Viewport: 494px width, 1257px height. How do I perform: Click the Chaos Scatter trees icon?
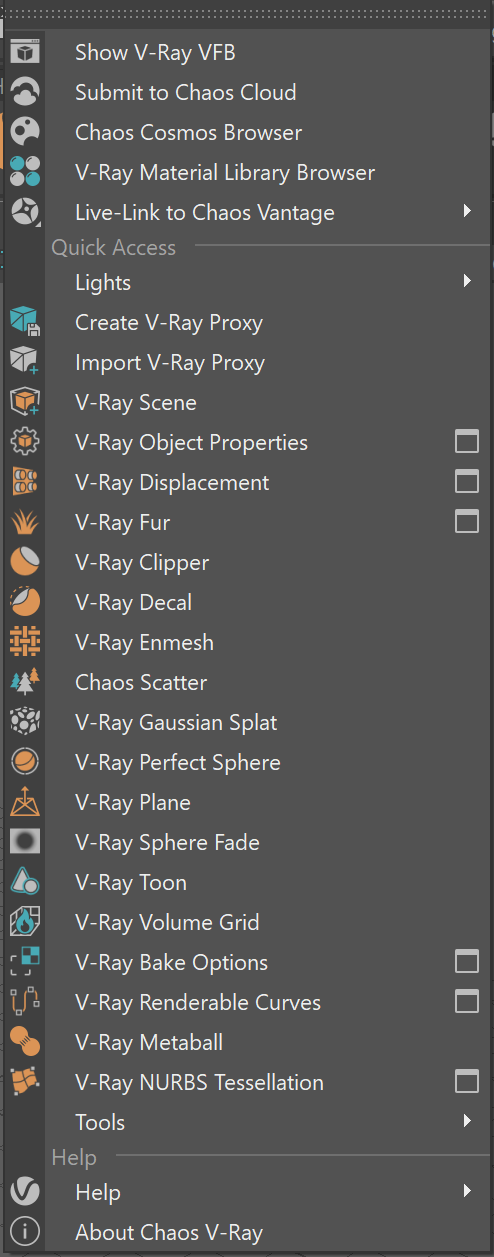[x=25, y=682]
